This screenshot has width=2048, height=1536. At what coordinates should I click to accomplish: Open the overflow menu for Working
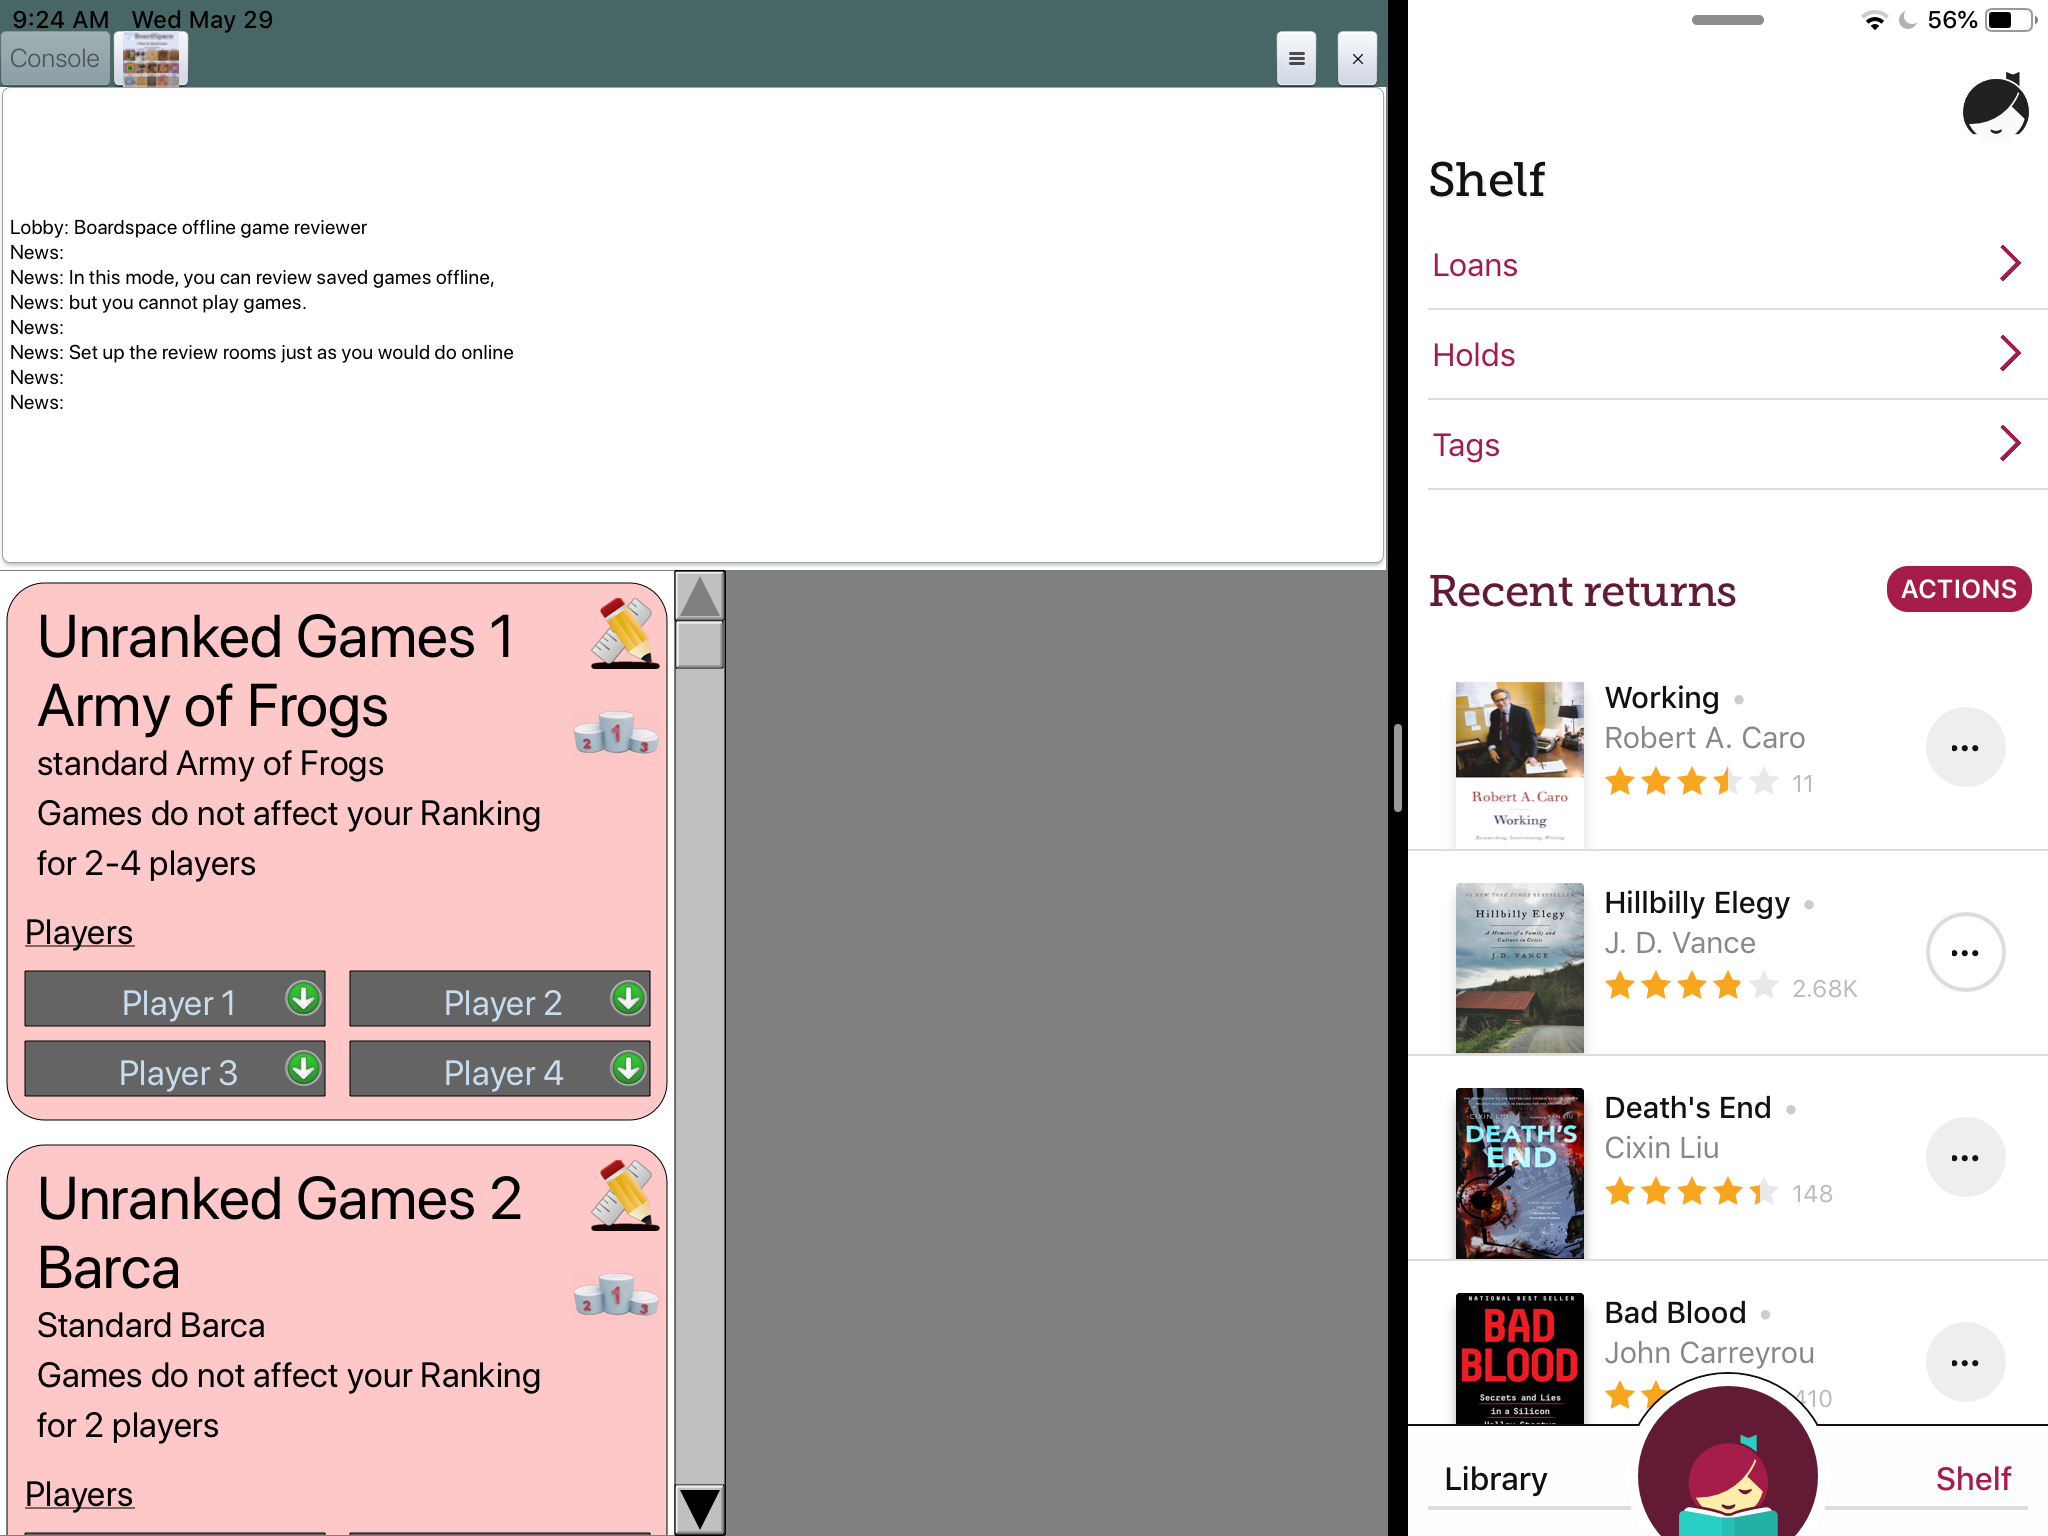click(x=1965, y=747)
